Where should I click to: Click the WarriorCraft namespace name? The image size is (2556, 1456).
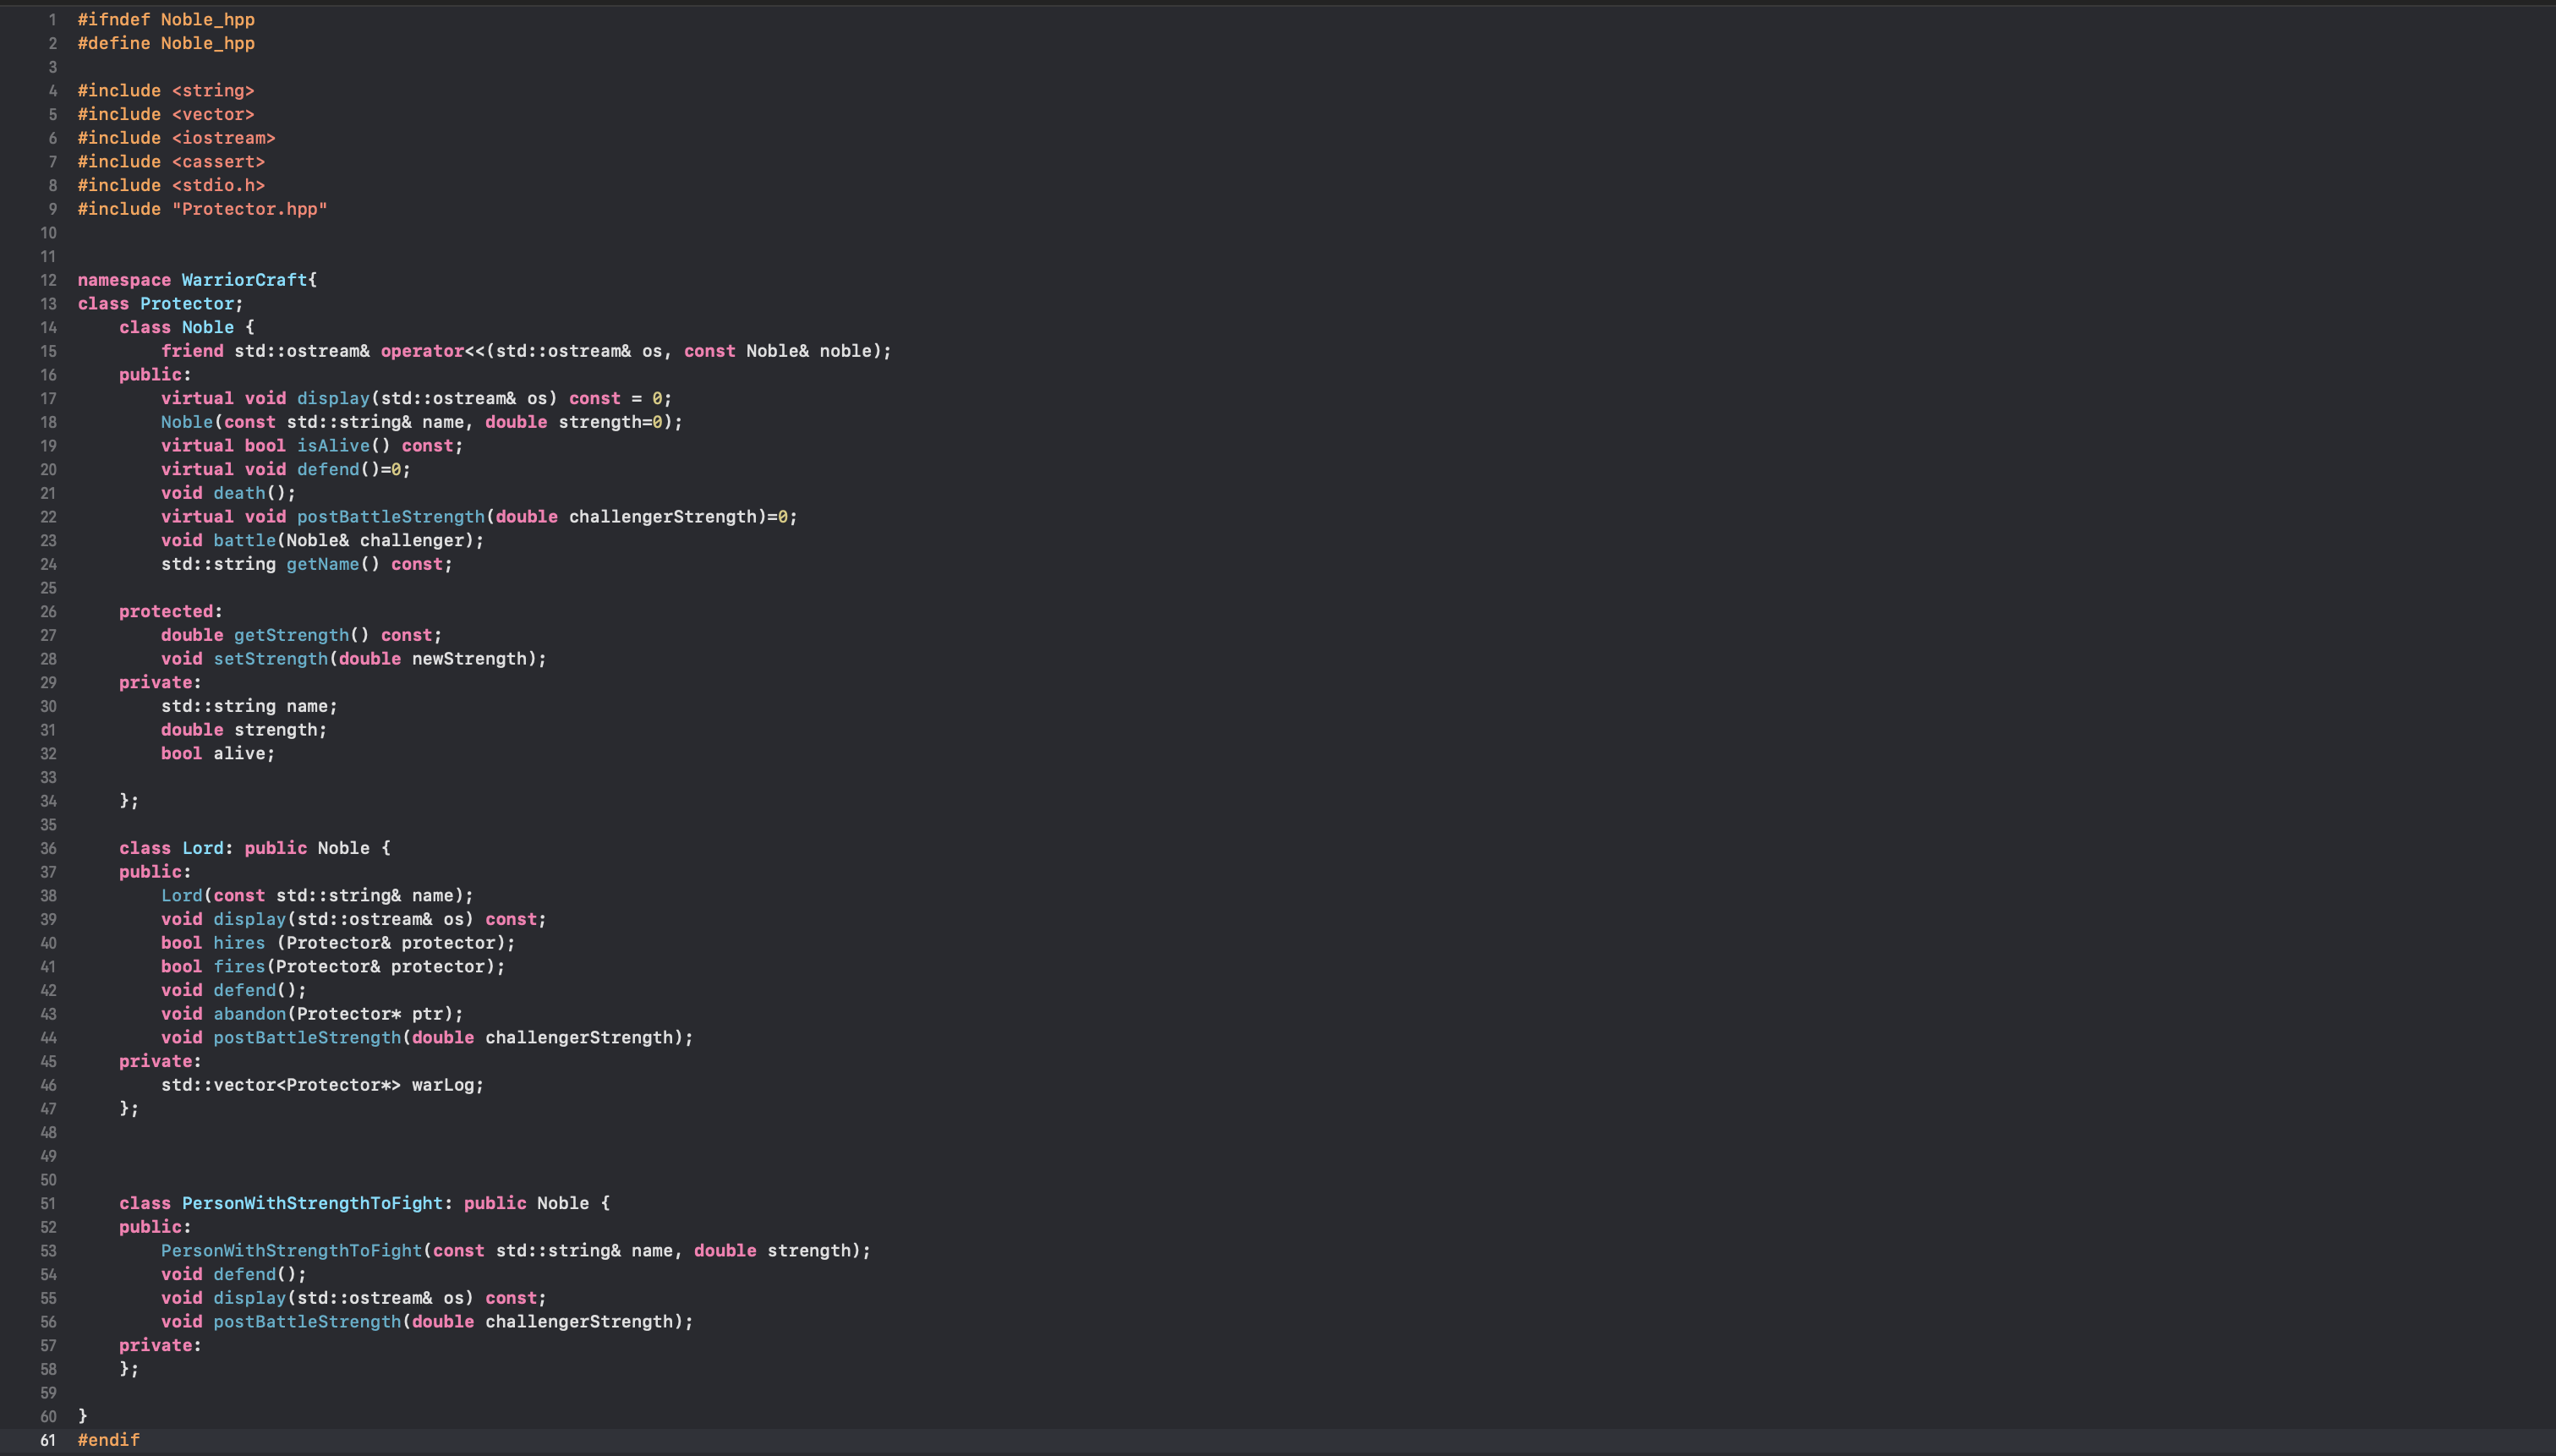click(x=244, y=280)
